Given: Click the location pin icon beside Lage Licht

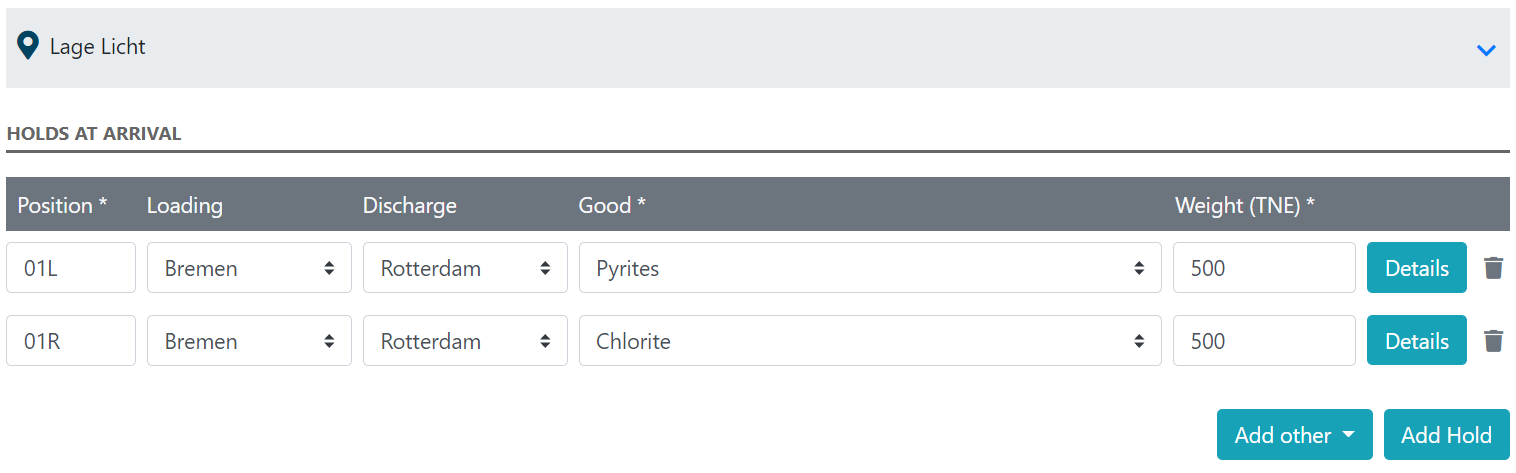Looking at the screenshot, I should coord(29,46).
